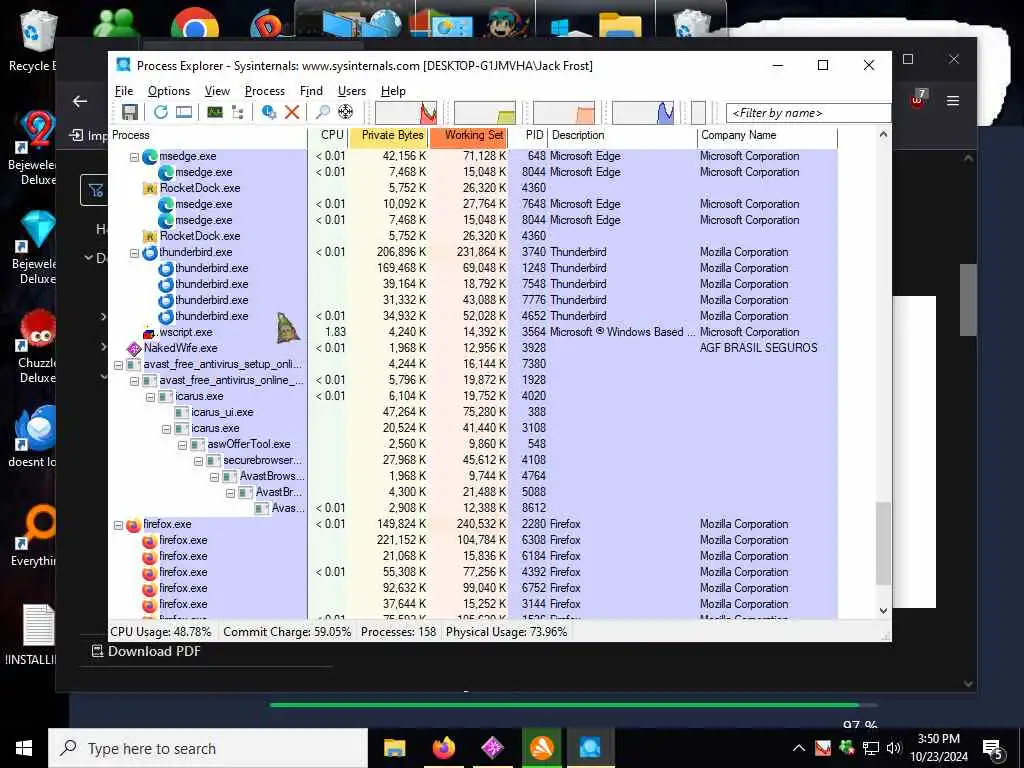Click Download PDF in the background window
The height and width of the screenshot is (768, 1024).
pyautogui.click(x=146, y=652)
